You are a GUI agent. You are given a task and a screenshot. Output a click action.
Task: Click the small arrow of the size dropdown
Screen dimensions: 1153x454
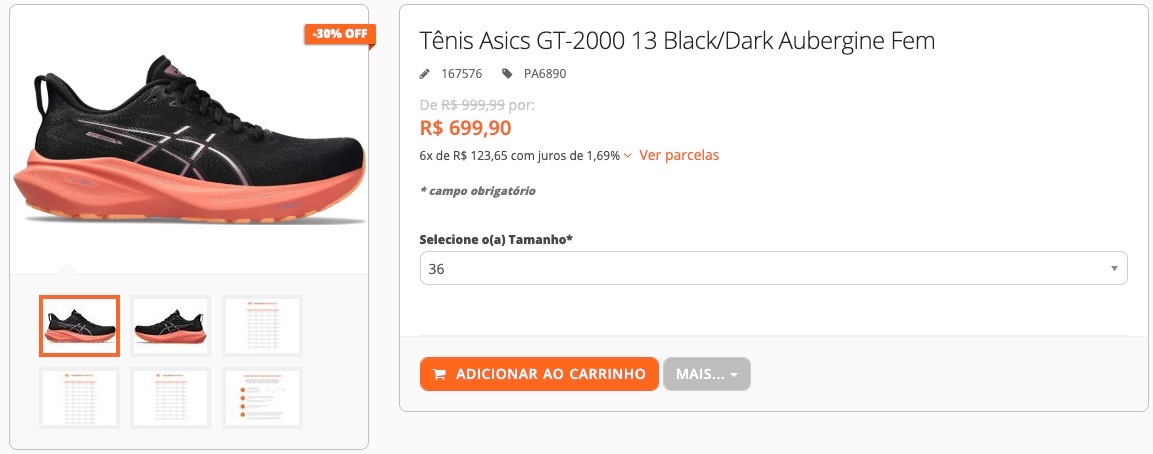pyautogui.click(x=1114, y=268)
